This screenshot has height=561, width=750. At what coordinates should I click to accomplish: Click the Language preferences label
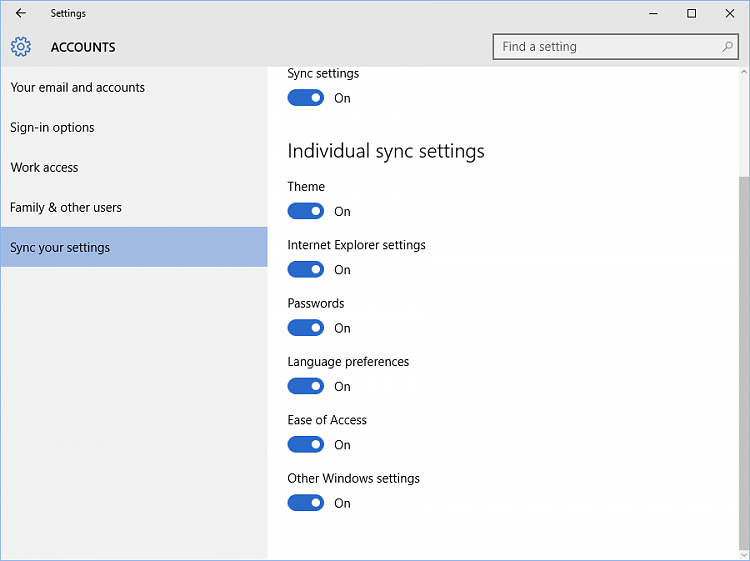[x=348, y=362]
